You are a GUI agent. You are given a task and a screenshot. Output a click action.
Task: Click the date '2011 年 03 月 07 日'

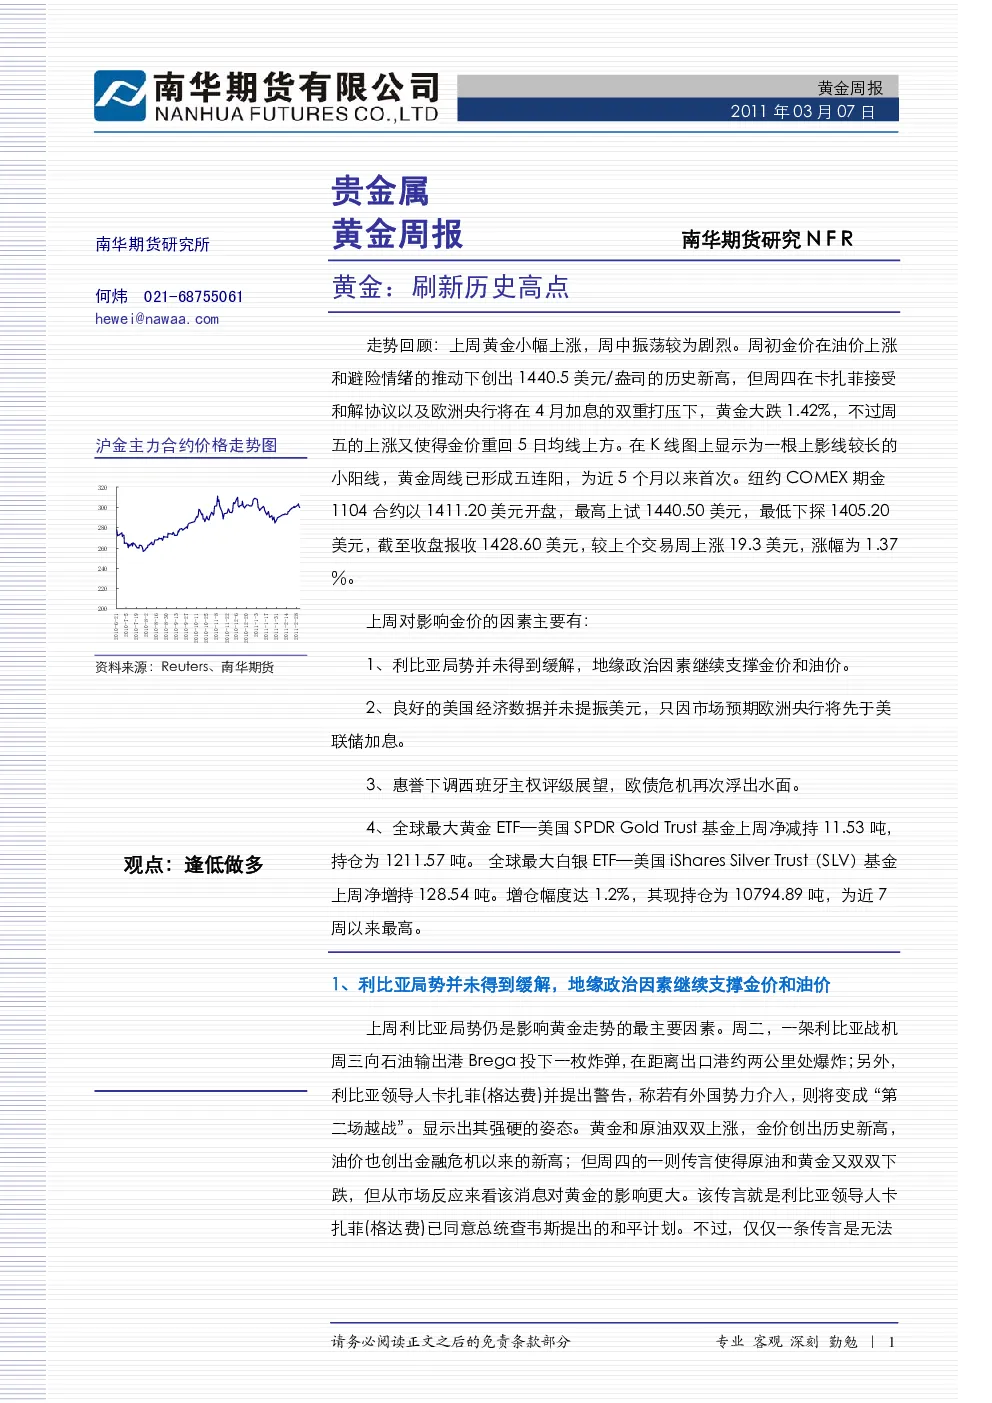[x=803, y=111]
